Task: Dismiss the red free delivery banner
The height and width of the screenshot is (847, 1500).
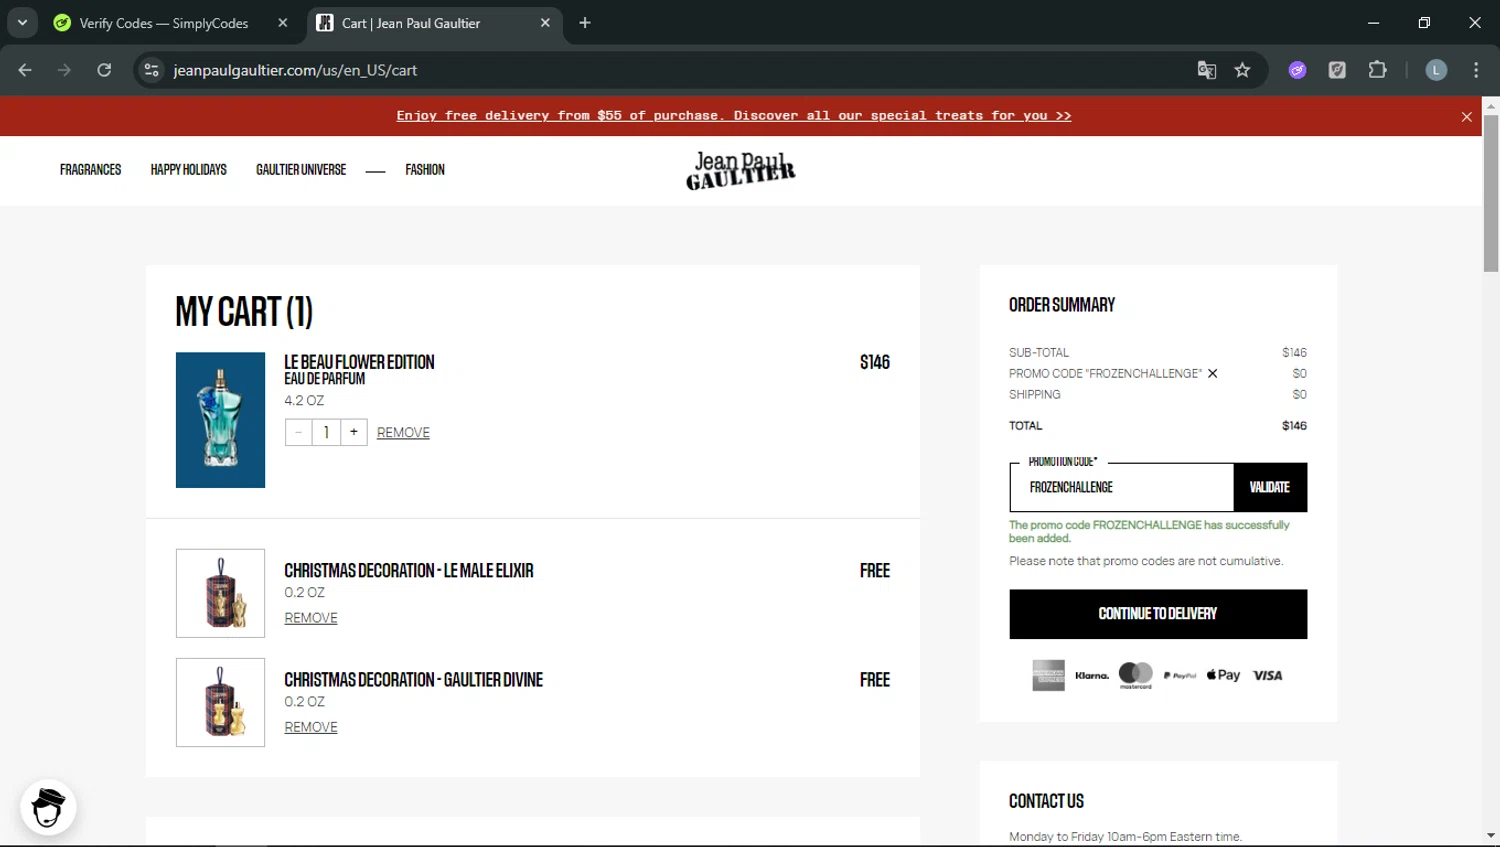Action: coord(1466,117)
